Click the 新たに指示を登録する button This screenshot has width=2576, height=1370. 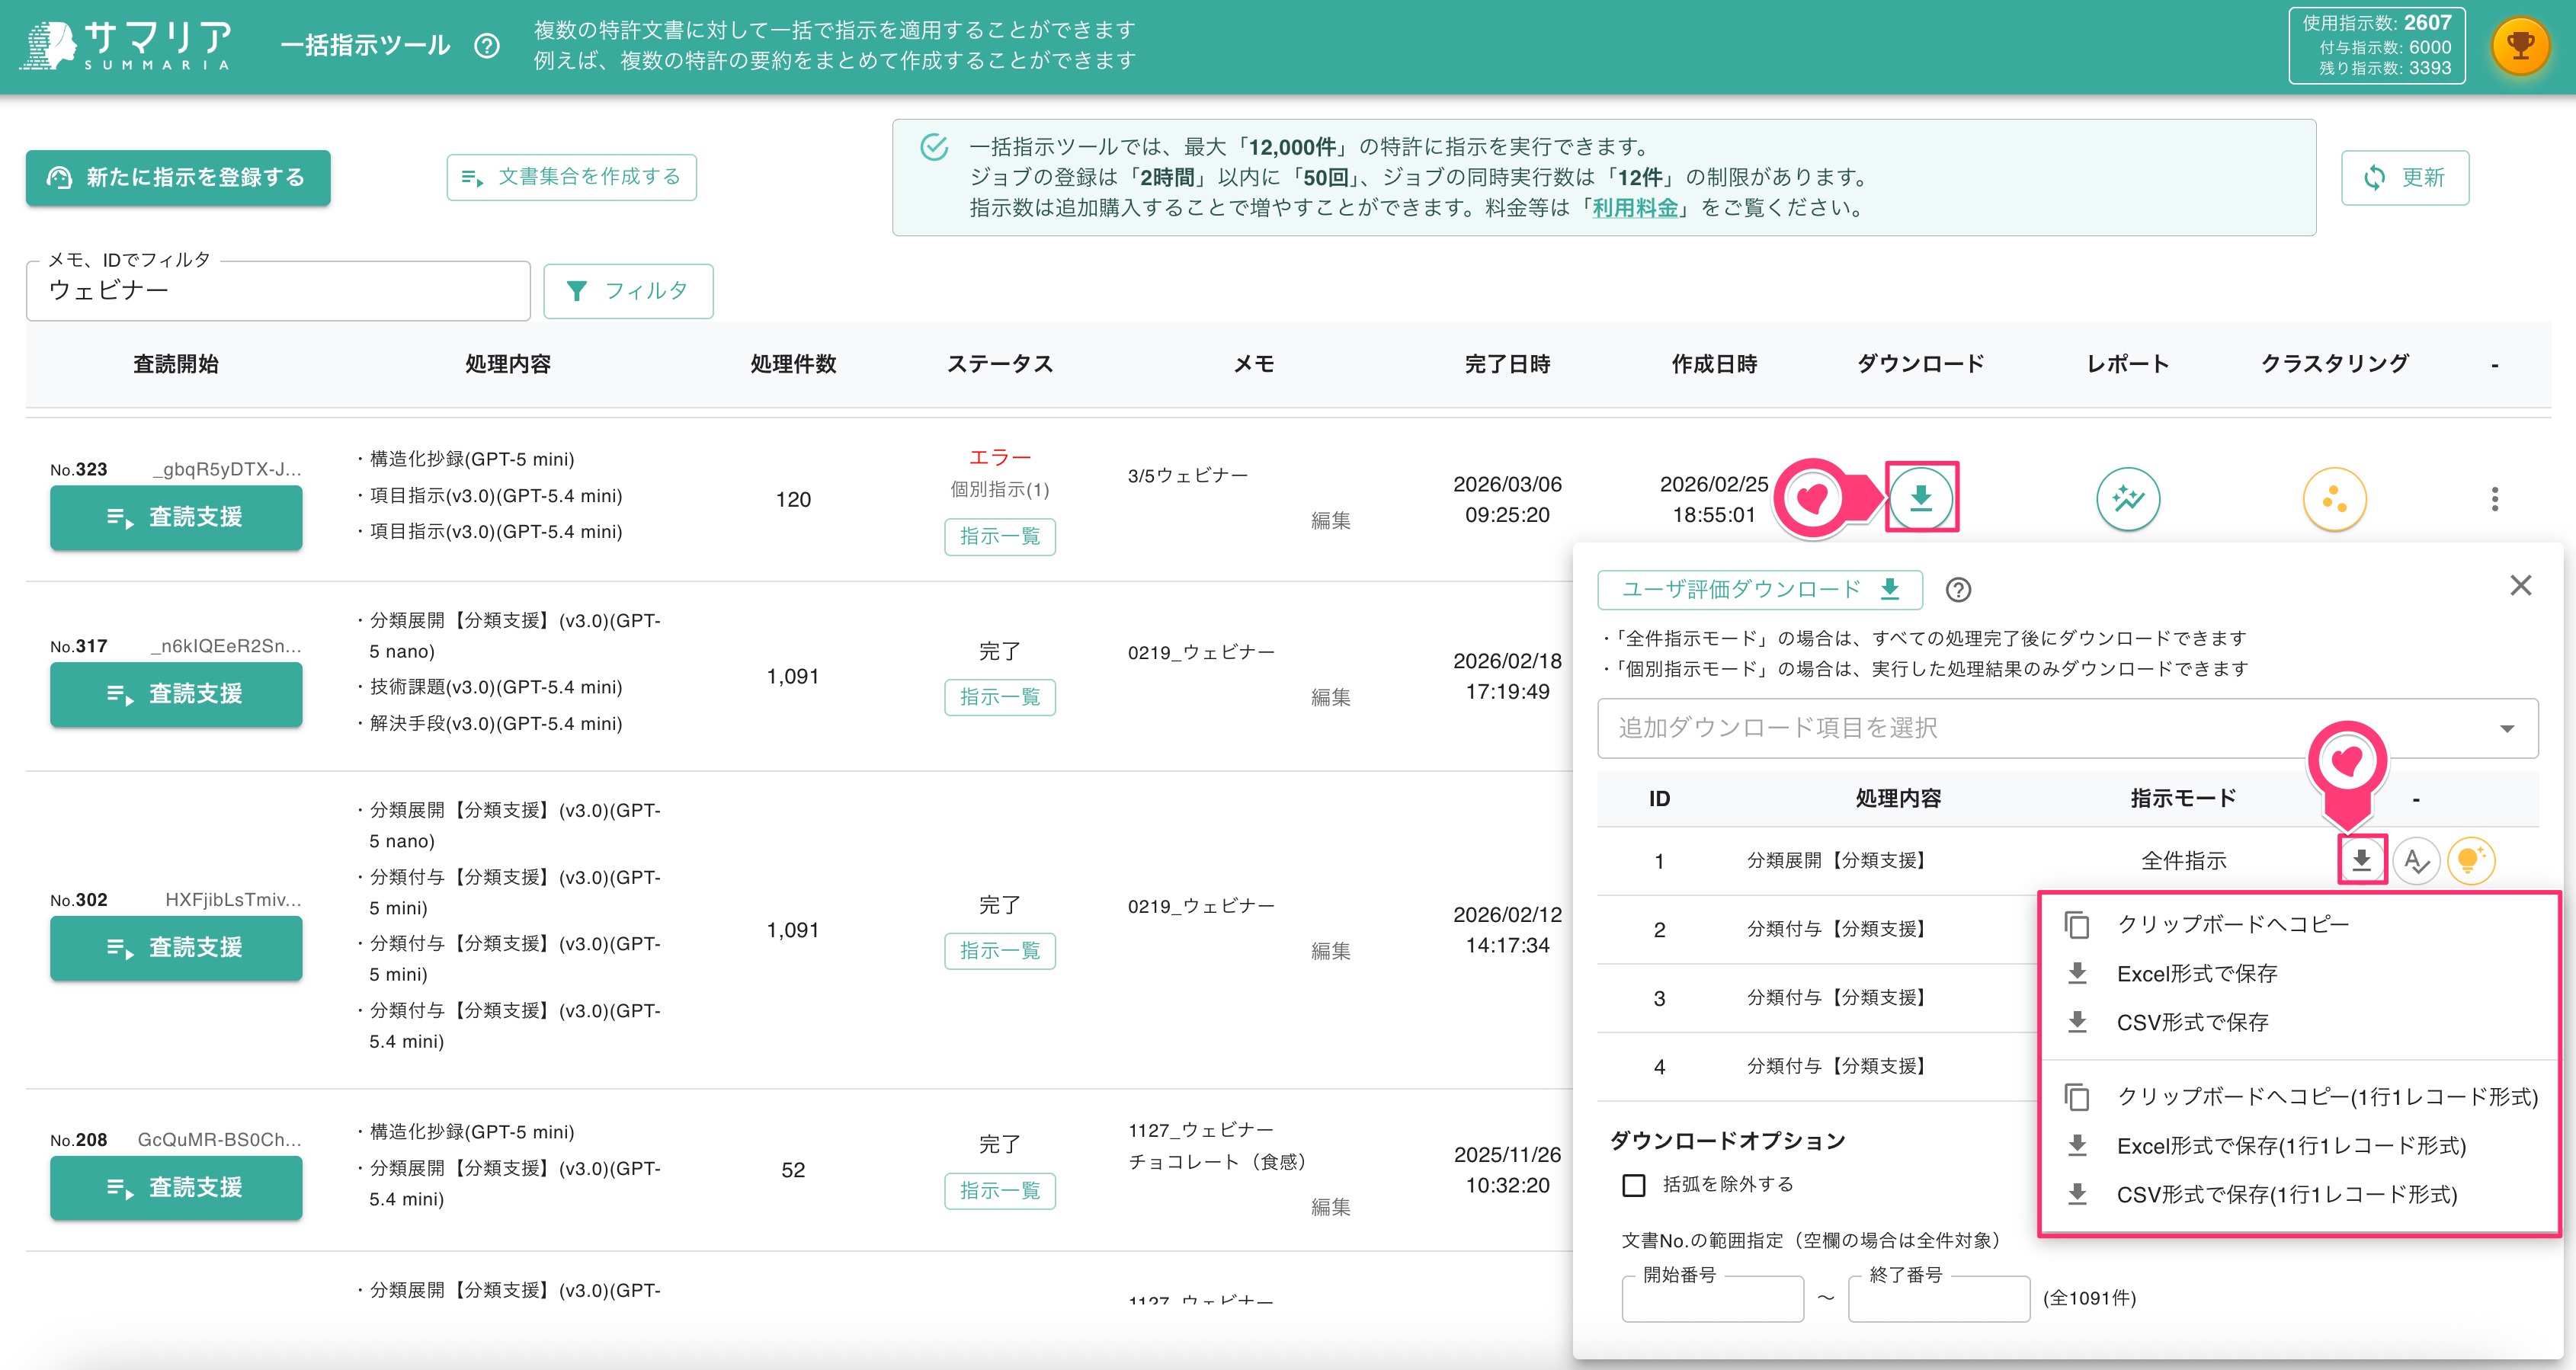pyautogui.click(x=178, y=178)
